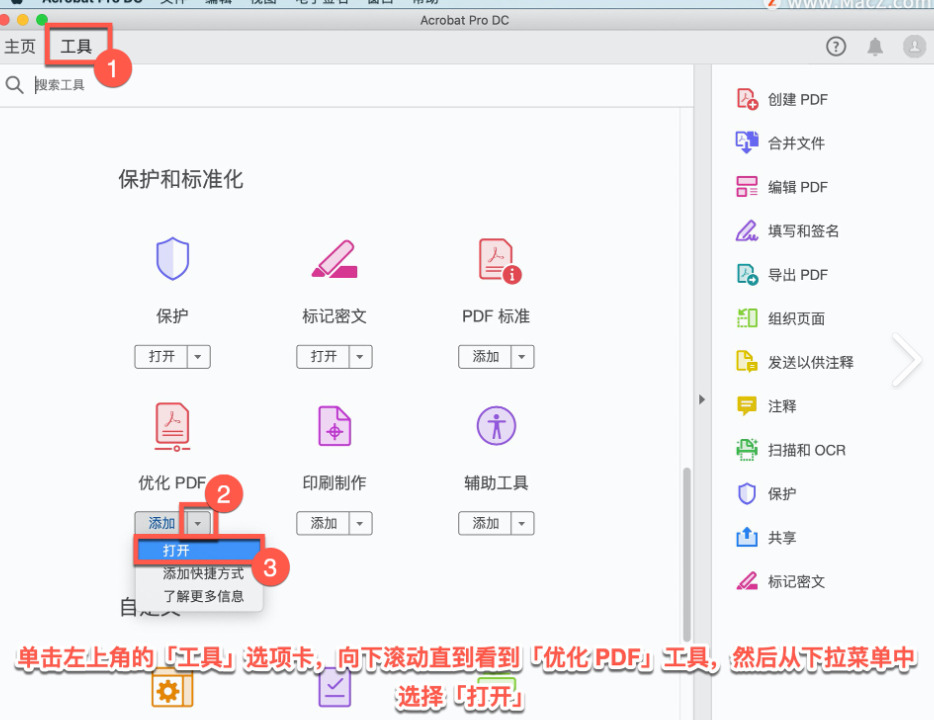The width and height of the screenshot is (934, 720).
Task: Expand dropdown arrow under 标记密文
Action: (360, 357)
